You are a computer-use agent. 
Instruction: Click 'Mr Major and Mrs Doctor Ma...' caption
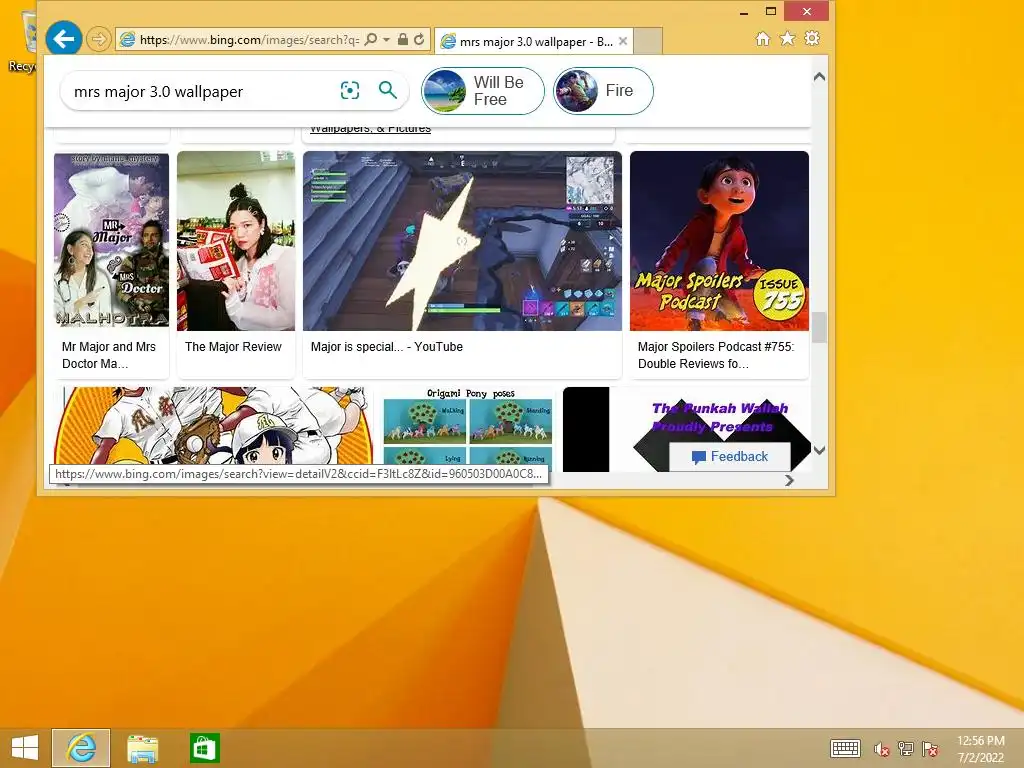tap(109, 355)
